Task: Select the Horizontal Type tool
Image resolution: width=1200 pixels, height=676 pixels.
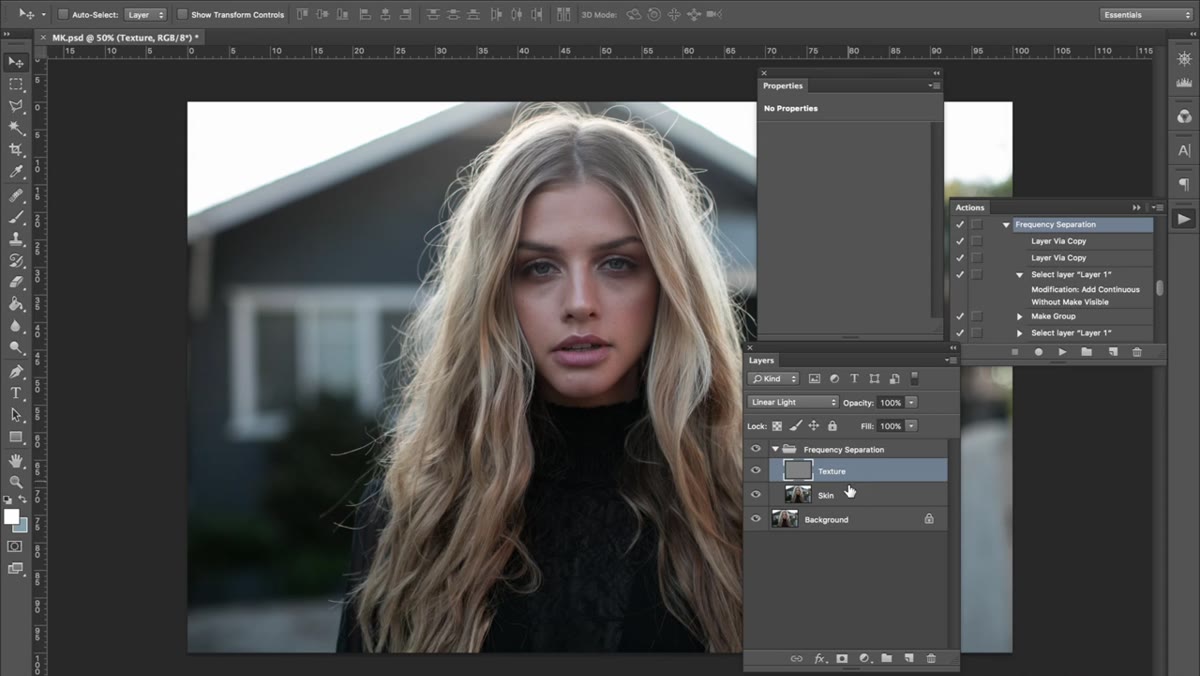Action: click(x=15, y=393)
